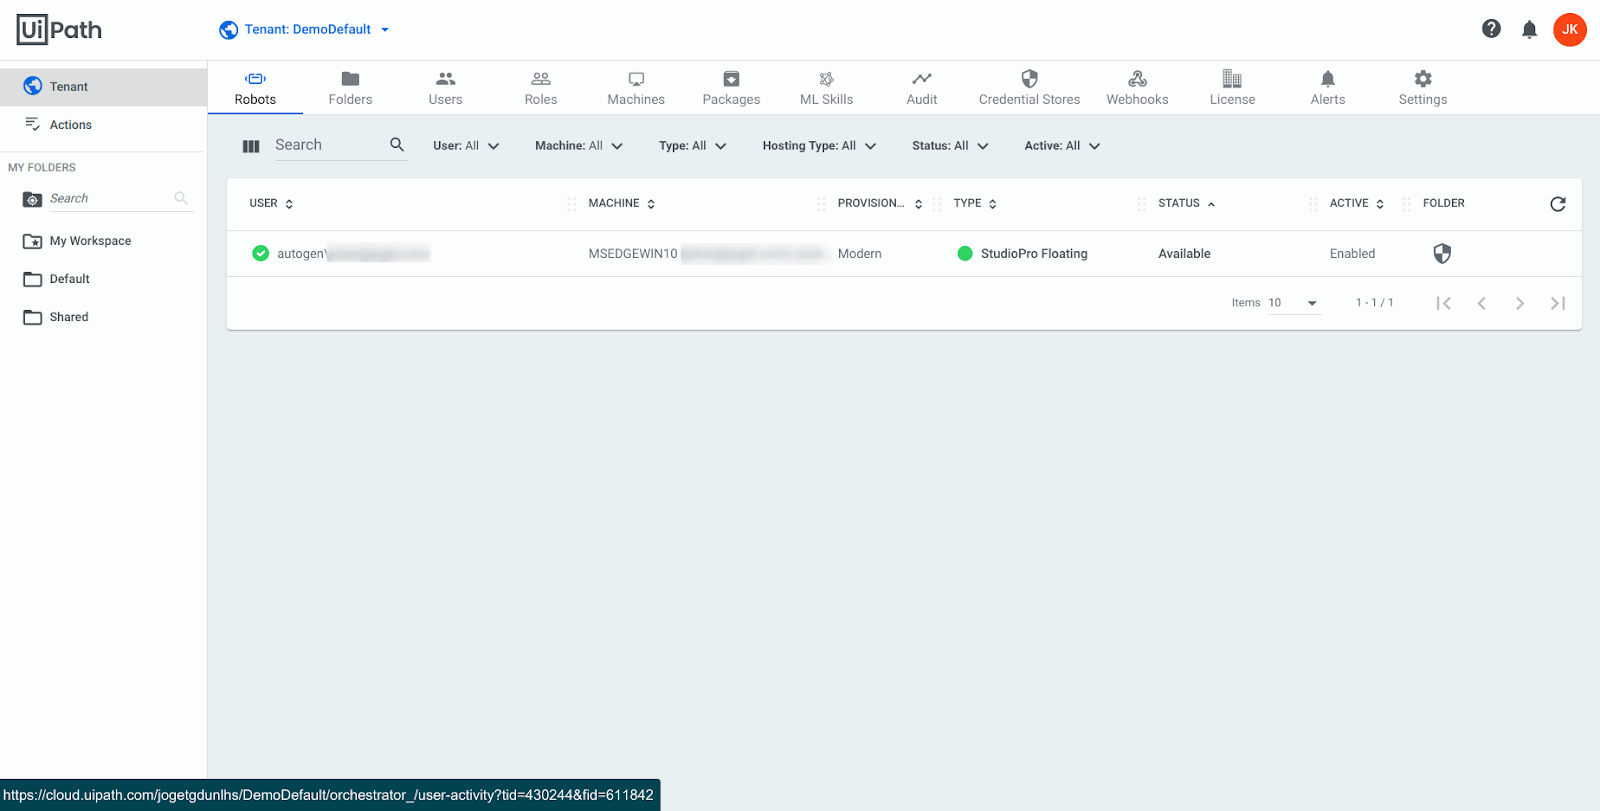Open the Credential Stores tab
Screen dimensions: 1600x811
coord(1029,88)
